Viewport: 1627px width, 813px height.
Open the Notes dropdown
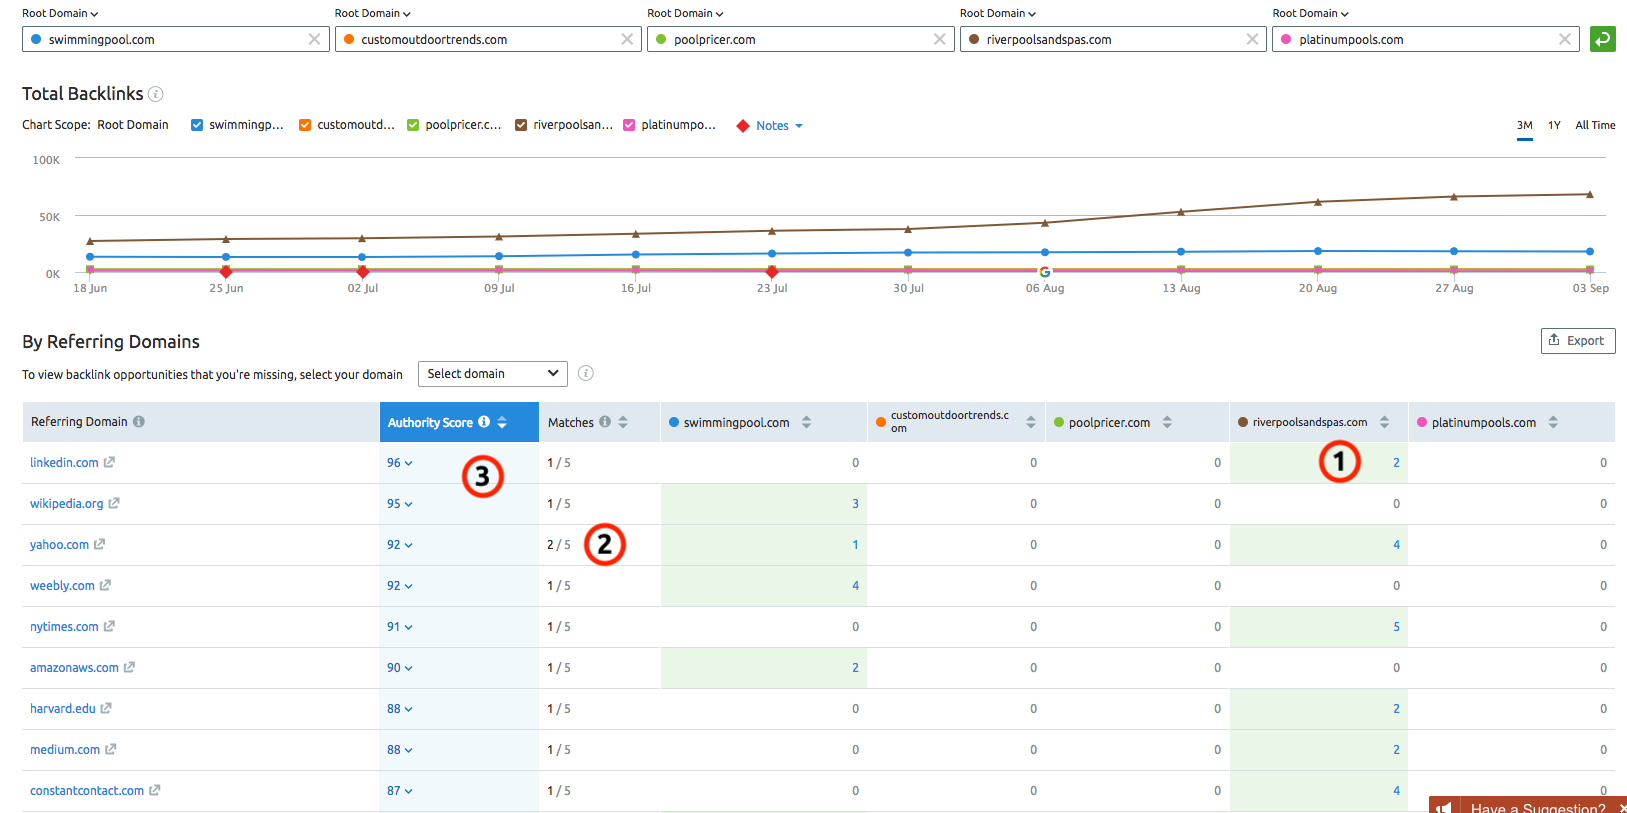coord(780,126)
